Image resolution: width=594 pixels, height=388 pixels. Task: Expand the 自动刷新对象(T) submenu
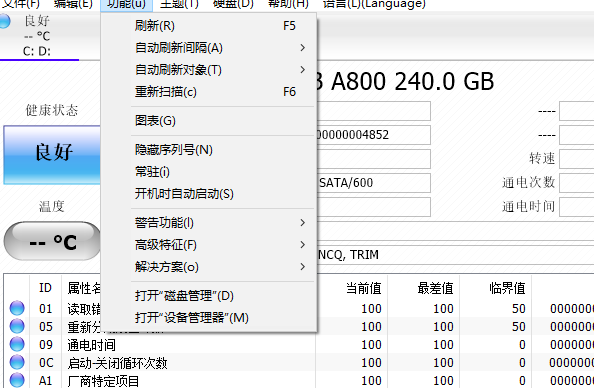coord(209,70)
